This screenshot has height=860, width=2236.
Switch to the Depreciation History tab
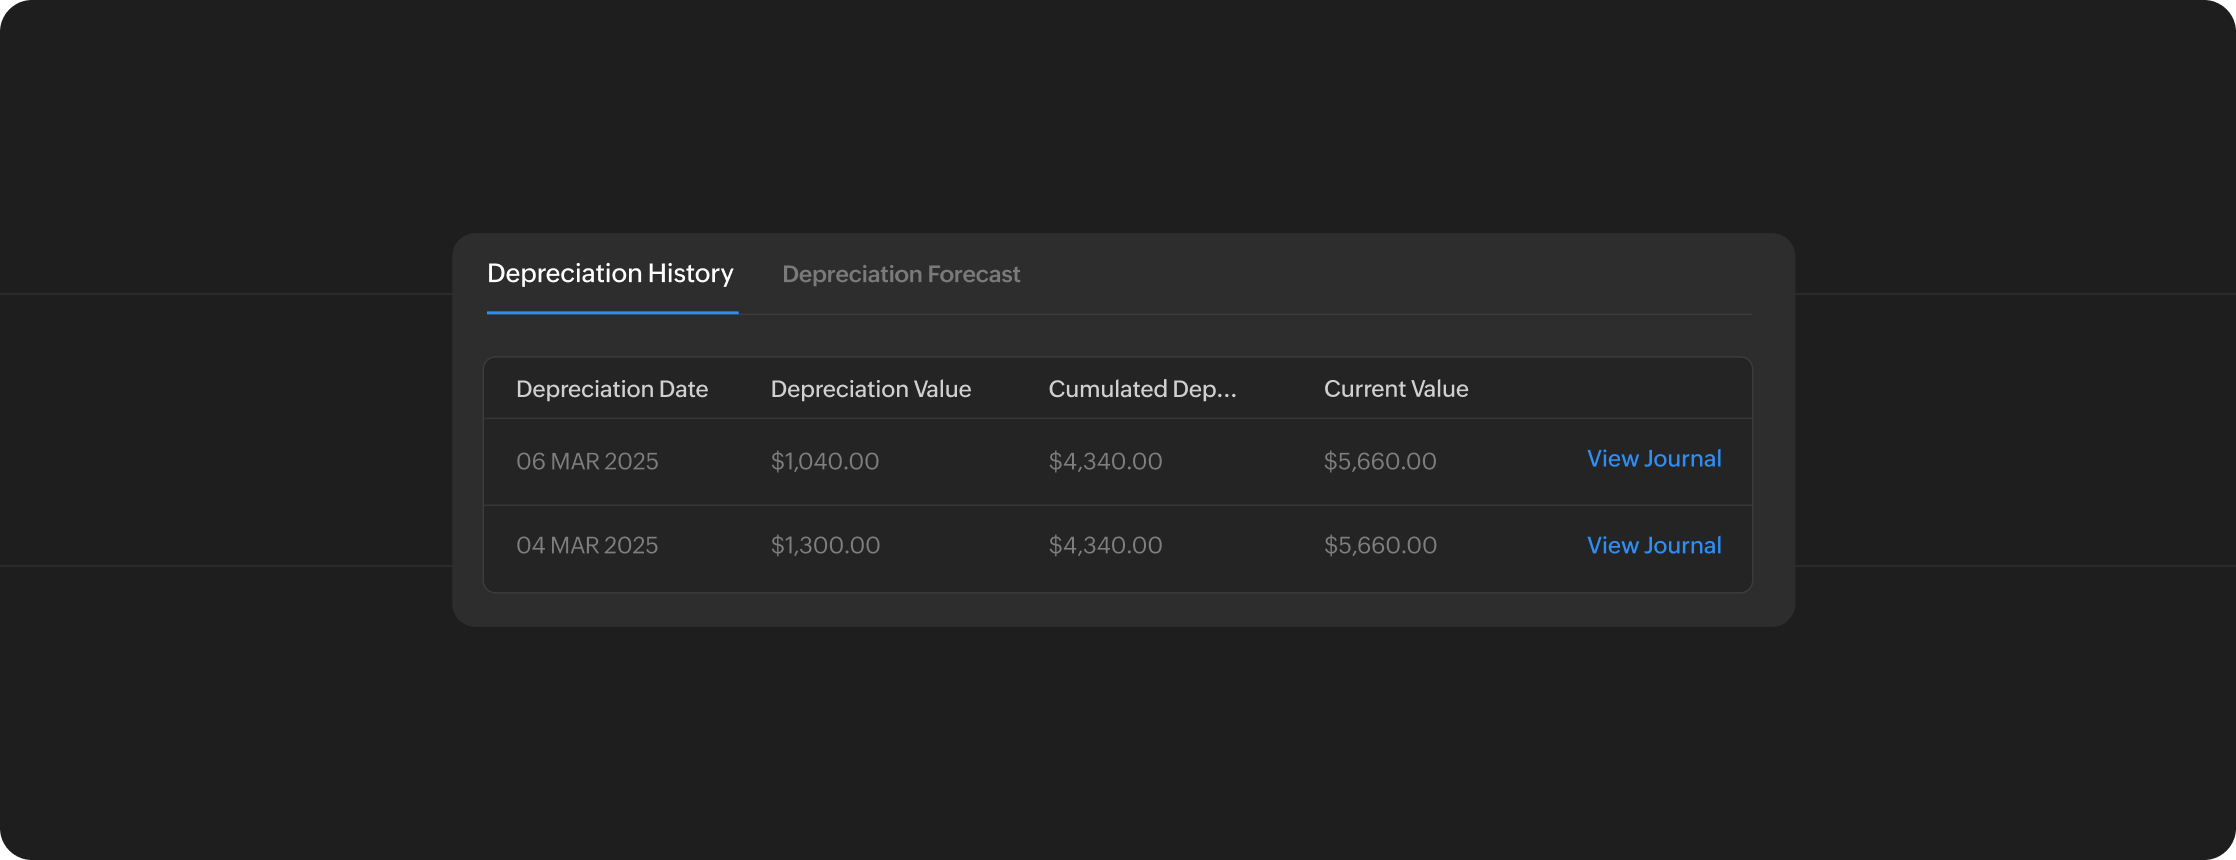tap(610, 274)
